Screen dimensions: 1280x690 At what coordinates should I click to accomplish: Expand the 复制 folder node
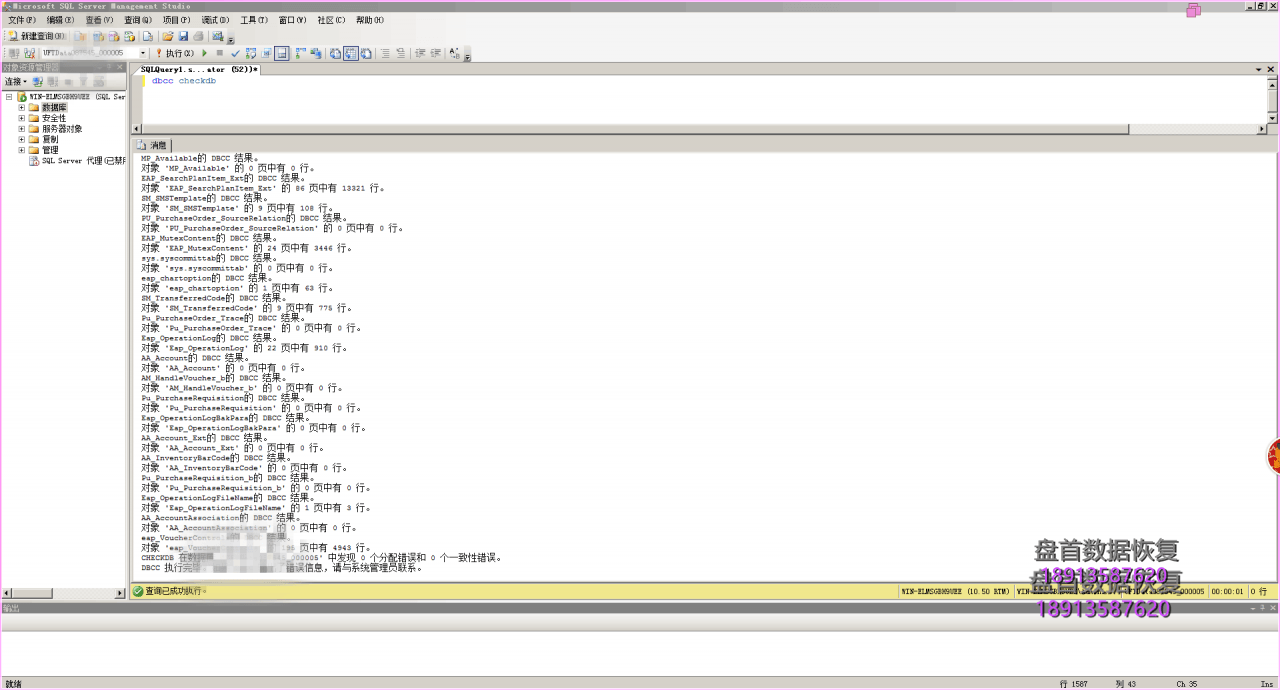pos(21,139)
